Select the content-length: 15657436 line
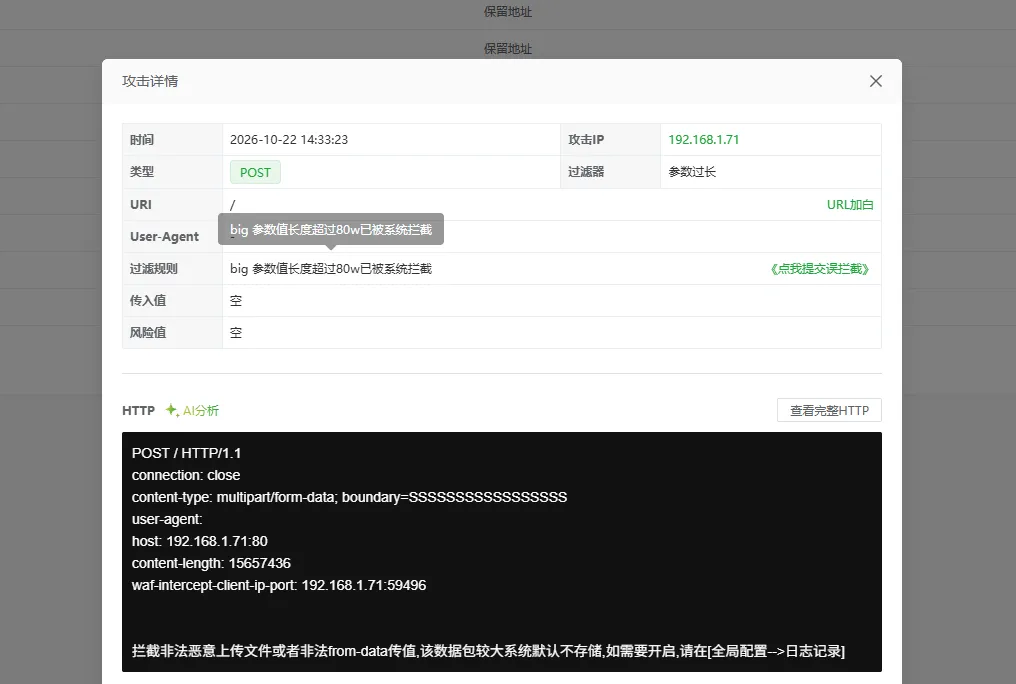This screenshot has height=684, width=1016. coord(211,563)
